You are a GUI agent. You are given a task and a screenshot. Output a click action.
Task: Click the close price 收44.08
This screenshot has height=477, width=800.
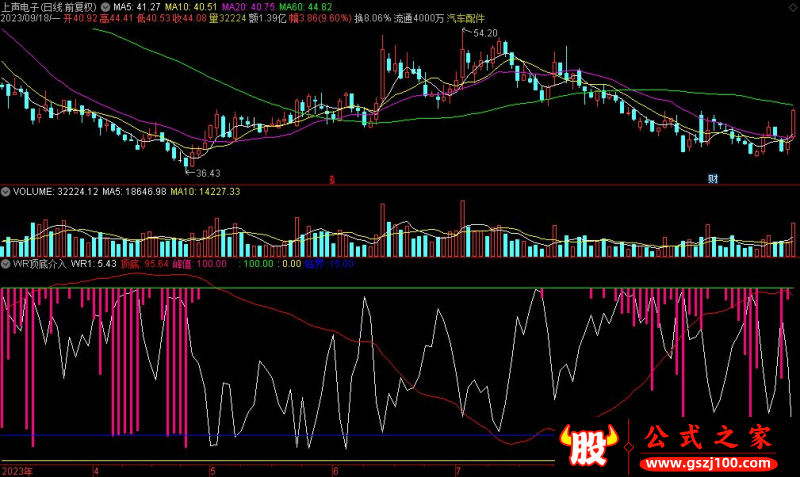(190, 18)
